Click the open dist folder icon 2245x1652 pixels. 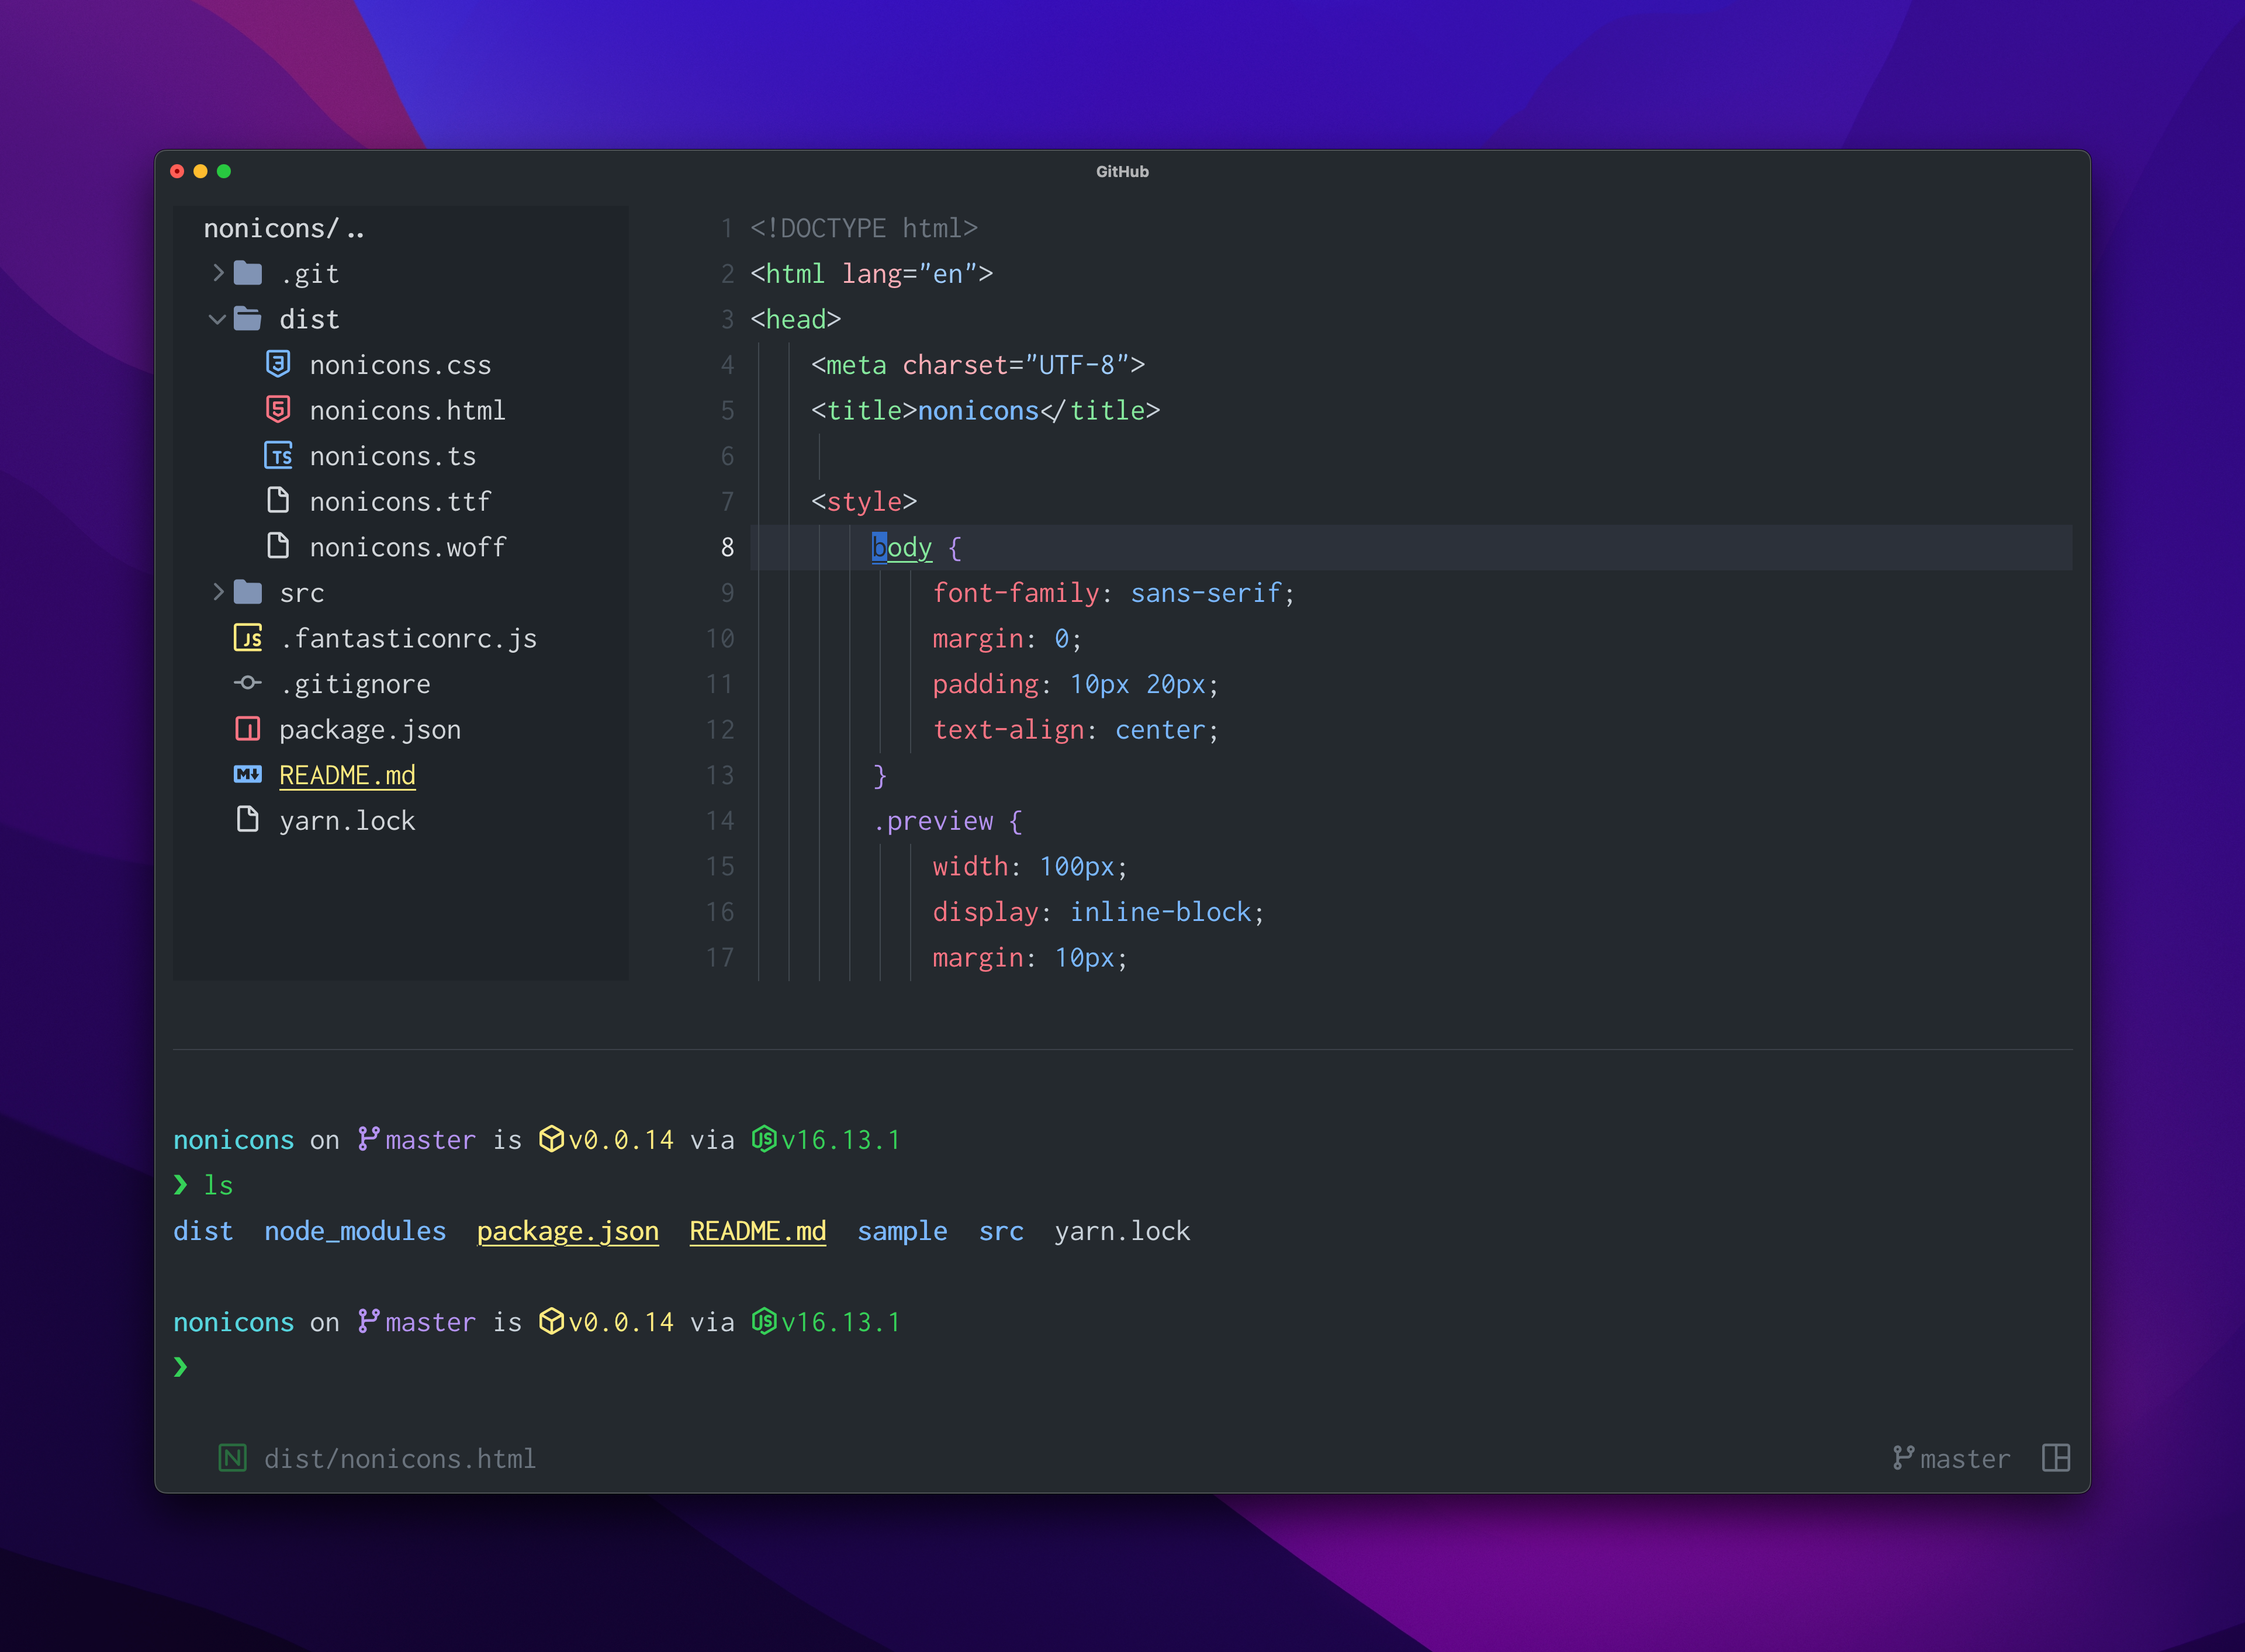pyautogui.click(x=248, y=319)
